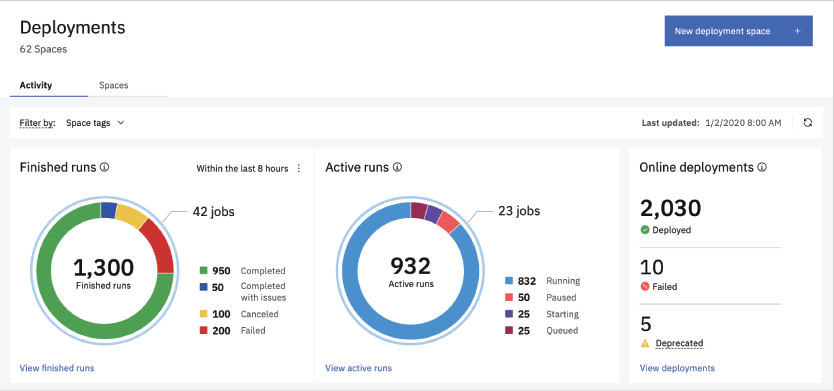Click the red Paused segment of Active runs donut
Viewport: 834px width, 391px height.
coord(448,222)
